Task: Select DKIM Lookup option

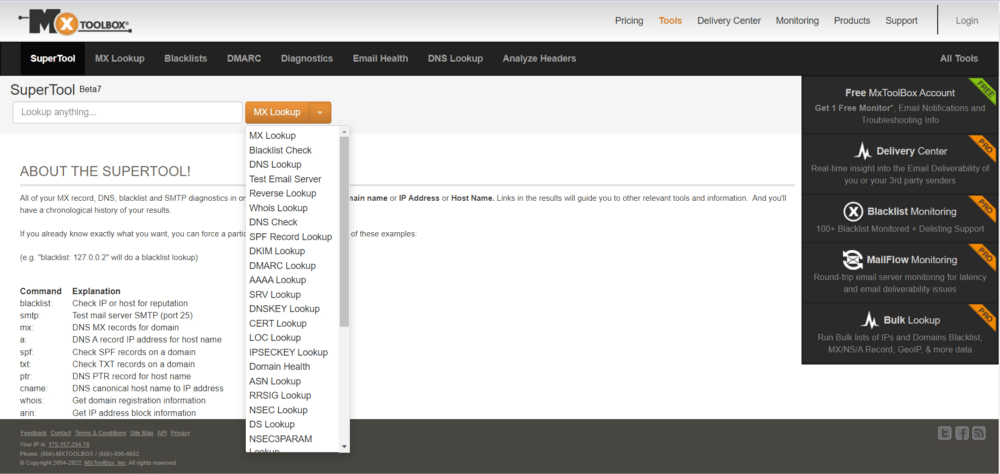Action: [x=277, y=251]
